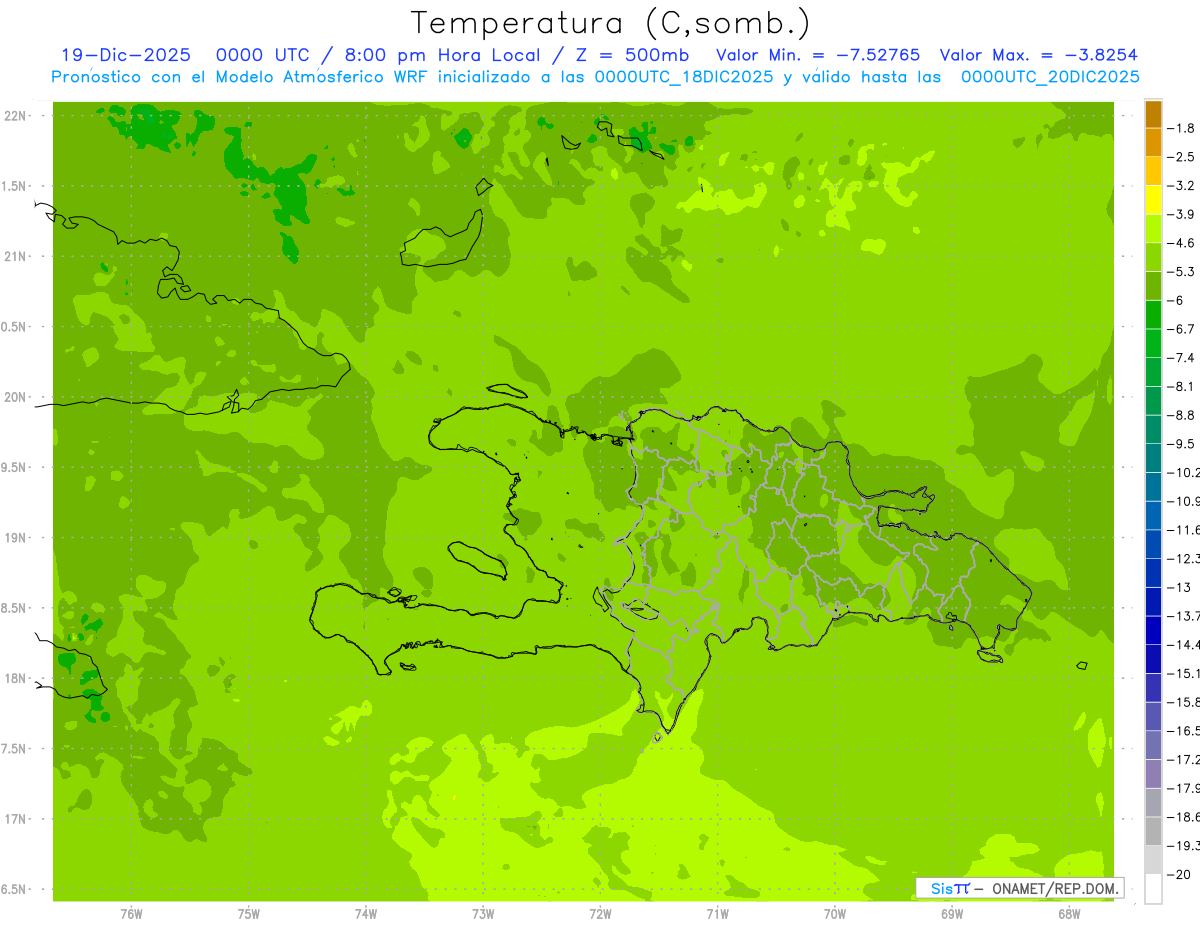Click the green colorbar swatch between -6 and -6.7
The width and height of the screenshot is (1200, 927).
[x=1153, y=314]
